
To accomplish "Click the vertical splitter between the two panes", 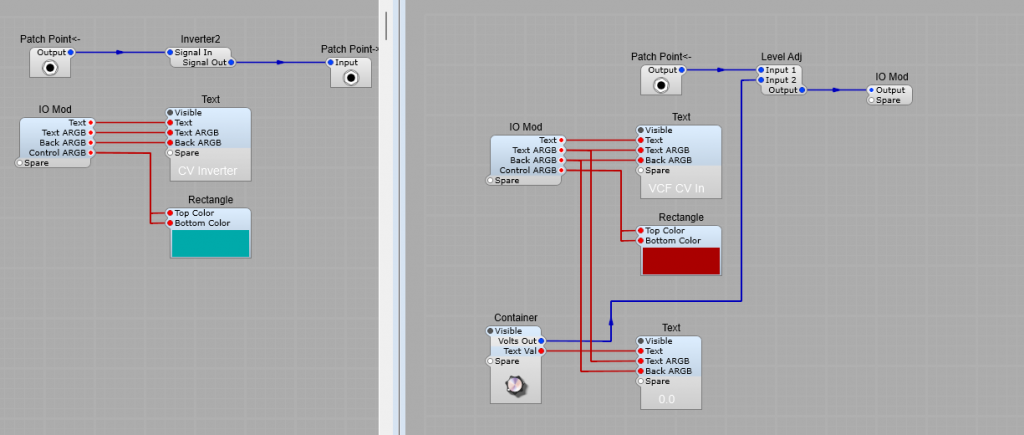I will [x=389, y=217].
